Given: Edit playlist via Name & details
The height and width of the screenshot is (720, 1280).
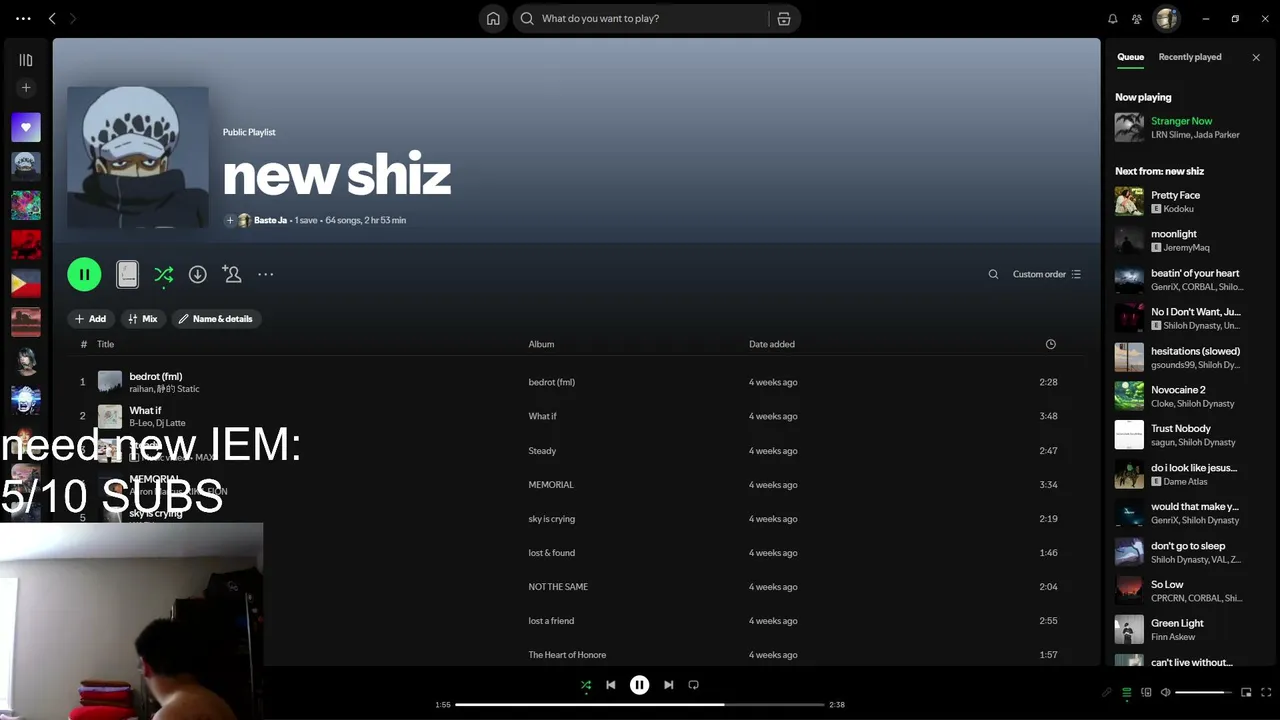Looking at the screenshot, I should pos(216,319).
